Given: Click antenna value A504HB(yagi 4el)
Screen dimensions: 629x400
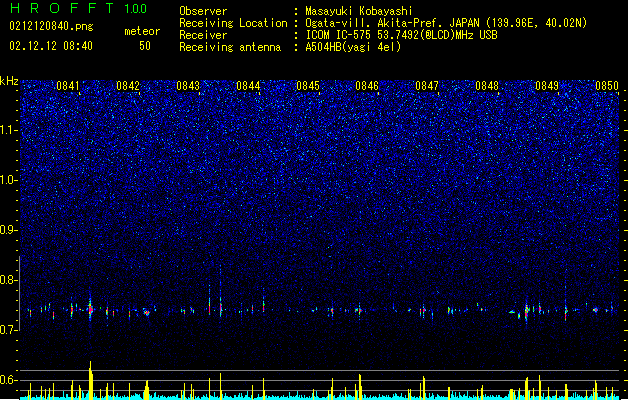Looking at the screenshot, I should [353, 47].
